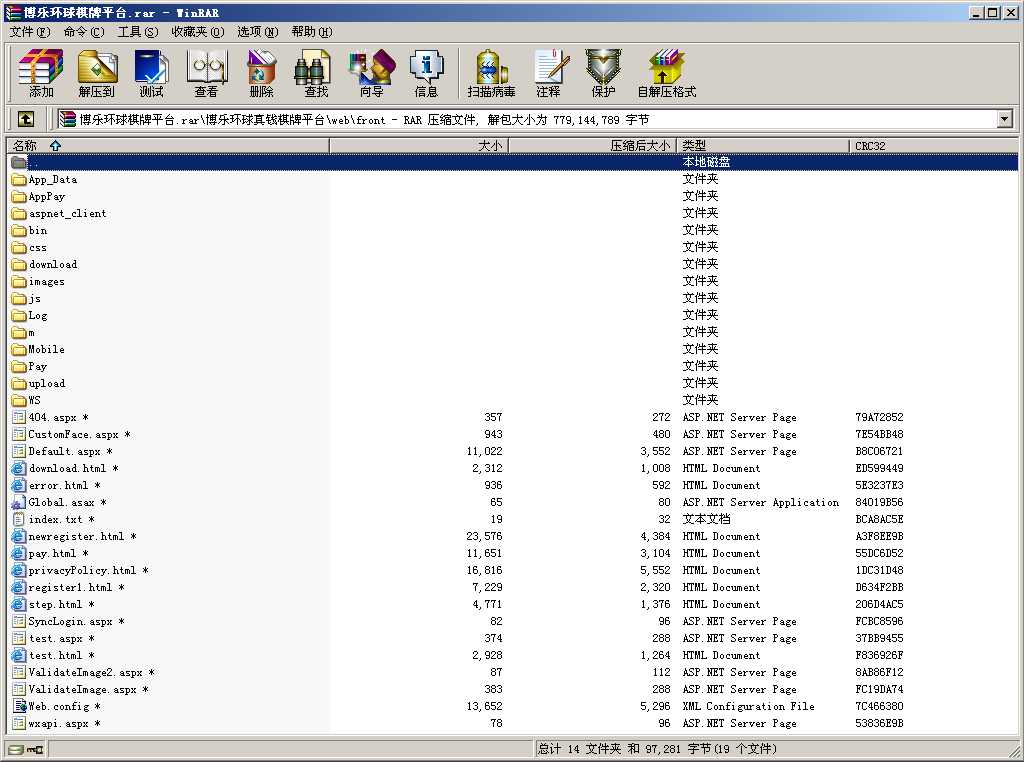Viewport: 1024px width, 762px height.
Task: Start 扫描病毒 (Virus Scan)
Action: coord(491,73)
